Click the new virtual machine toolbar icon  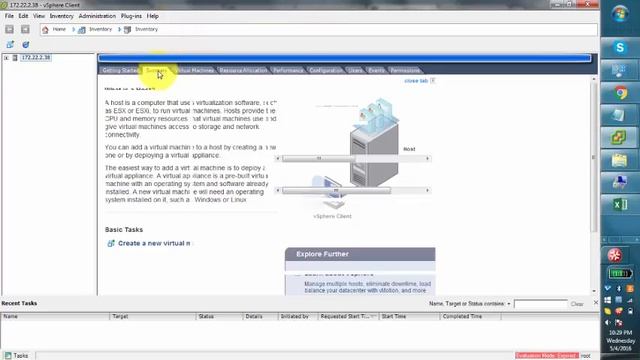coord(10,44)
